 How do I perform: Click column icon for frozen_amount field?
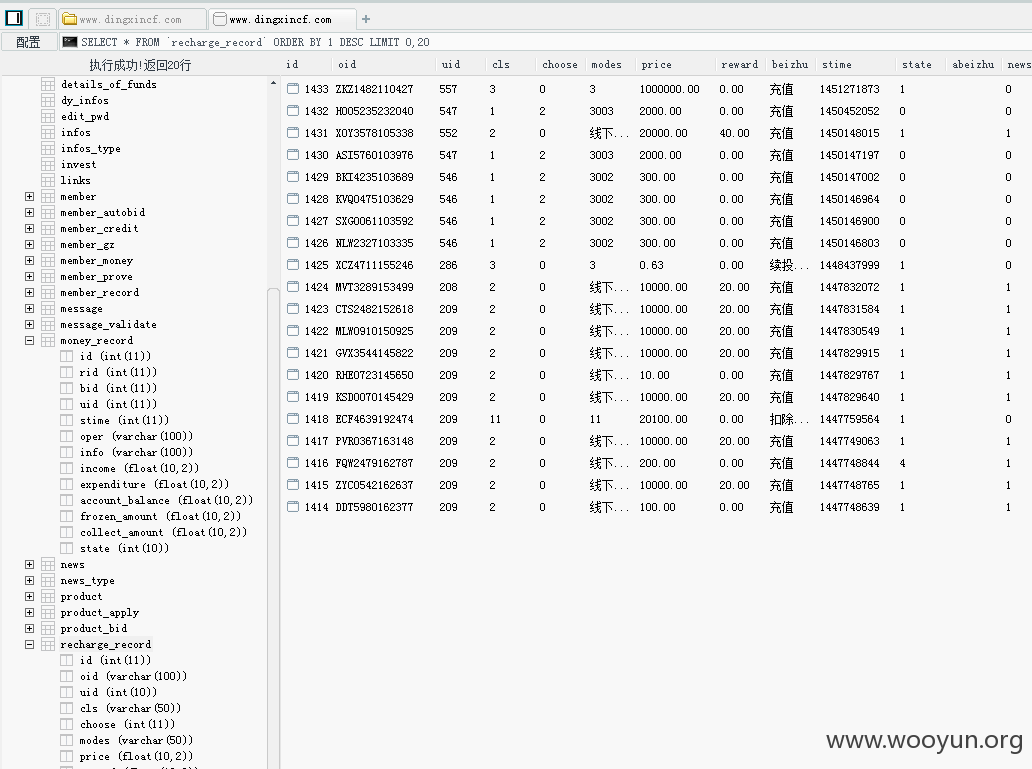pyautogui.click(x=66, y=516)
